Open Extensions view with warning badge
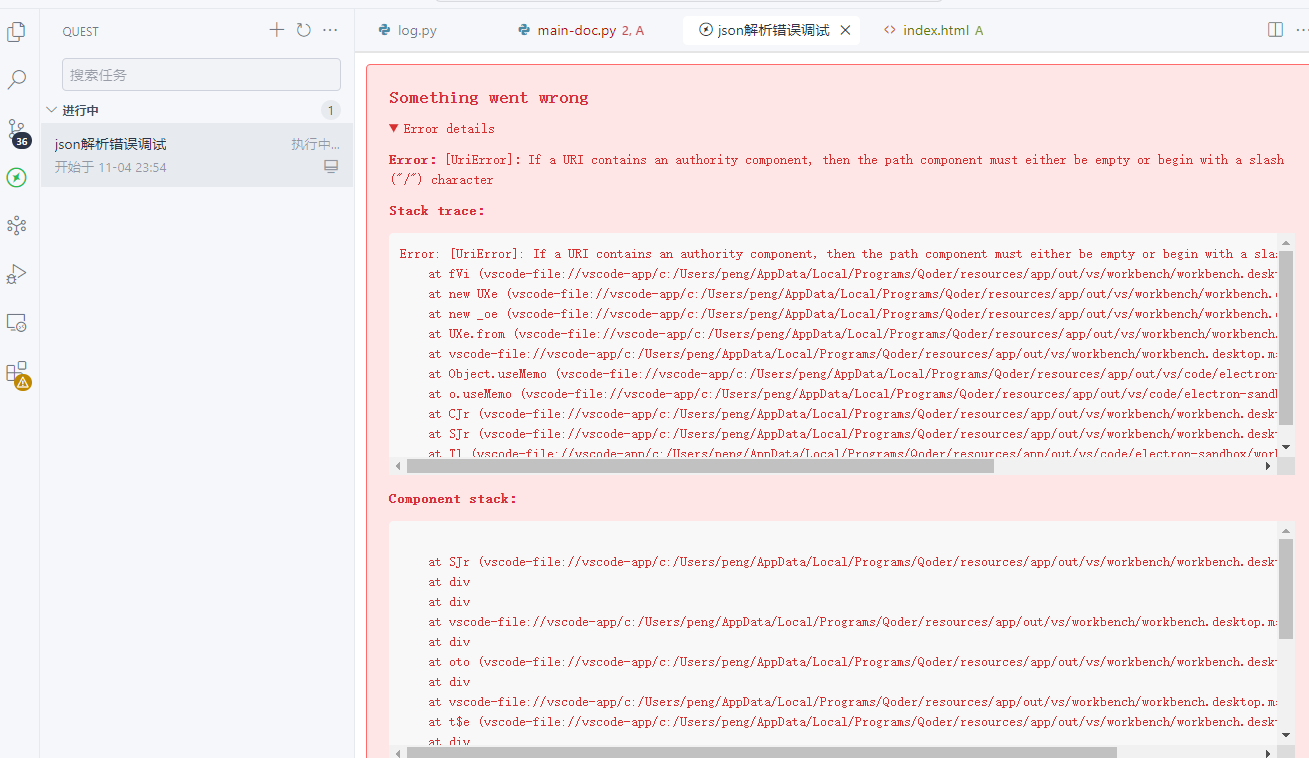This screenshot has height=758, width=1309. (17, 374)
